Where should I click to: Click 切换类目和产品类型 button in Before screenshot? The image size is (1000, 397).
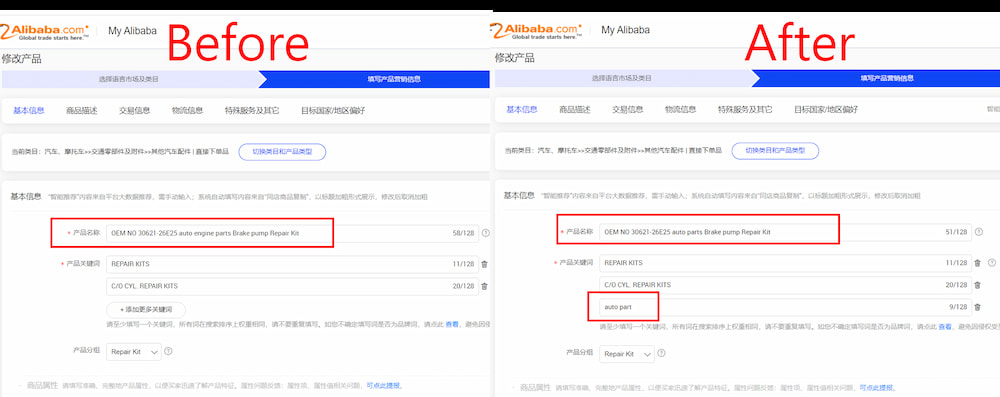[x=283, y=152]
